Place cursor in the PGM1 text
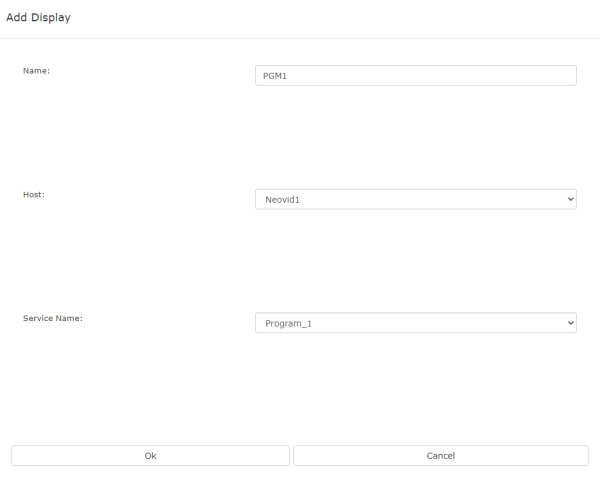600x477 pixels. pos(275,76)
